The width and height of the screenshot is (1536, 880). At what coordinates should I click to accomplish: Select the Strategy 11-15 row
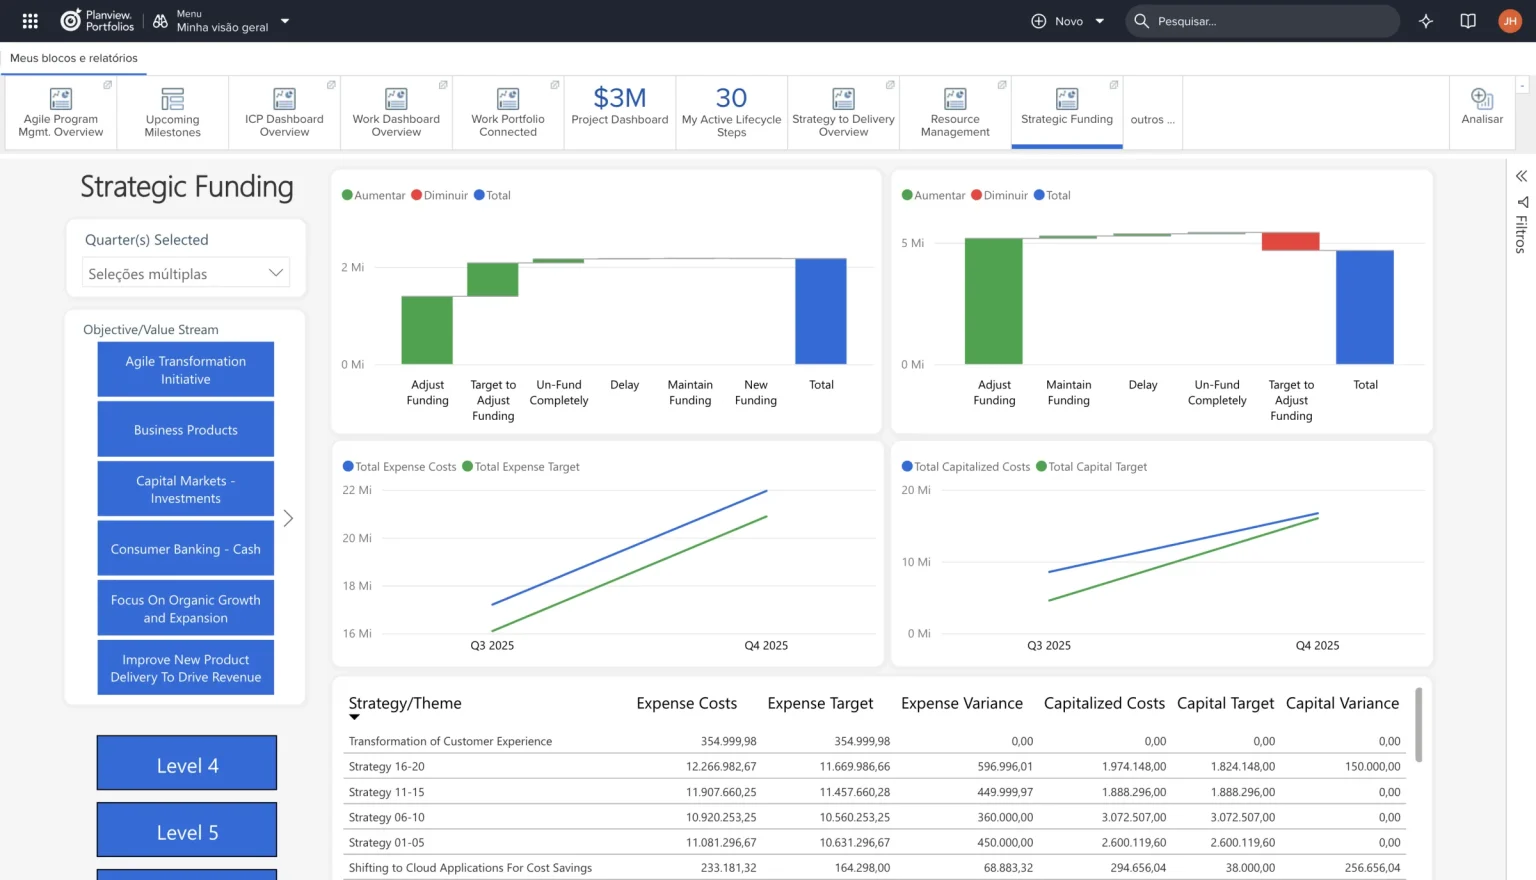tap(874, 792)
